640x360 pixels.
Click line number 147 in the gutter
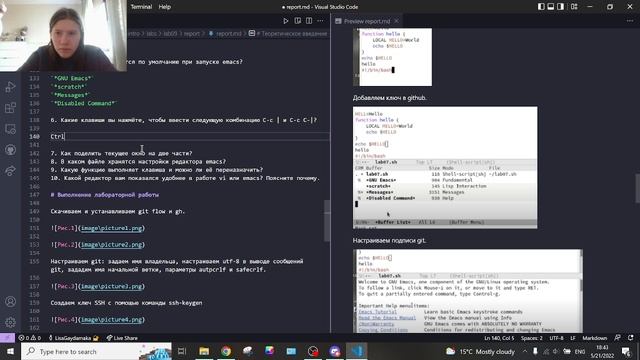pos(34,195)
